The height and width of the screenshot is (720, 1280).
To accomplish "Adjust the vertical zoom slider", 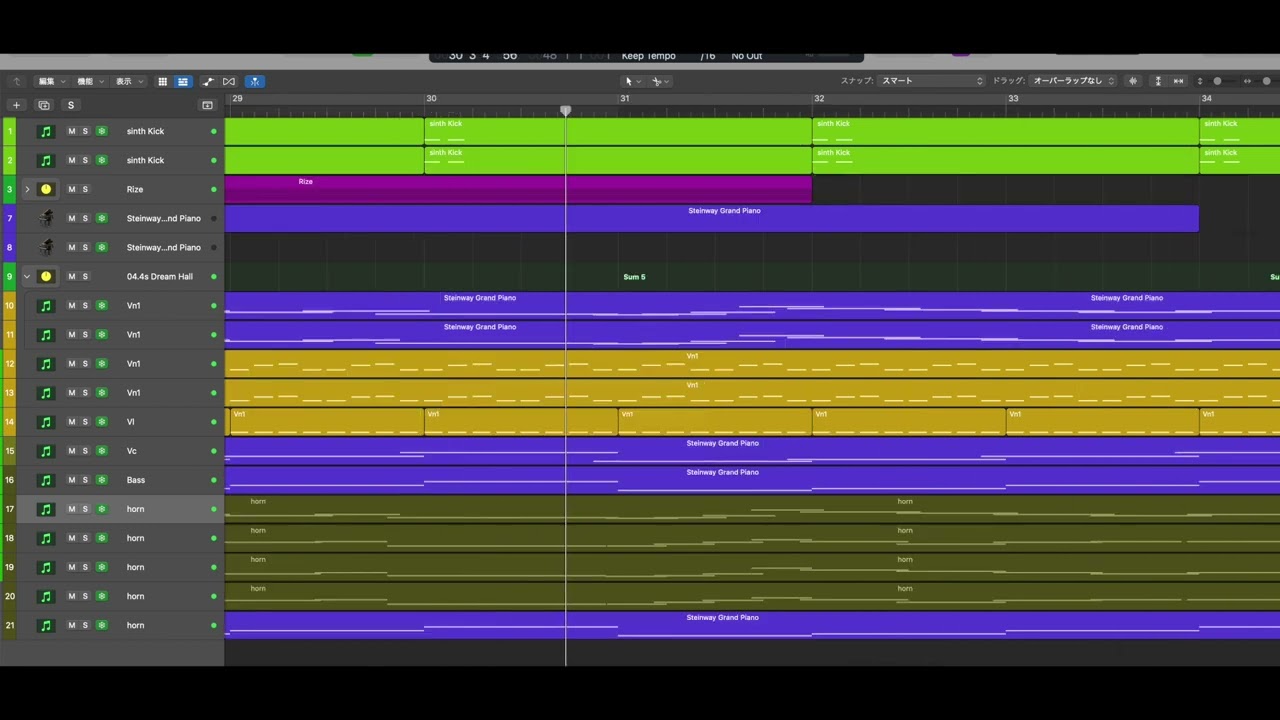I will tap(1217, 81).
